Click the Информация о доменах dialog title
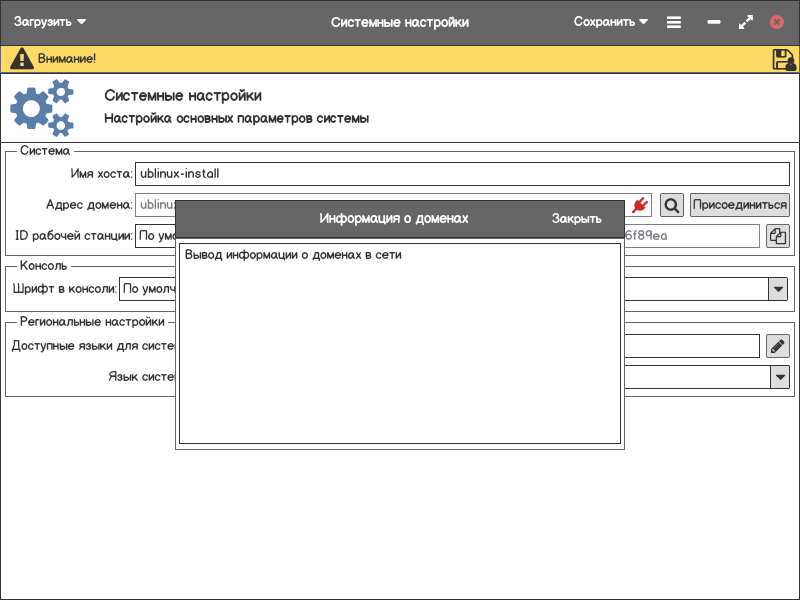This screenshot has width=800, height=600. coord(393,218)
